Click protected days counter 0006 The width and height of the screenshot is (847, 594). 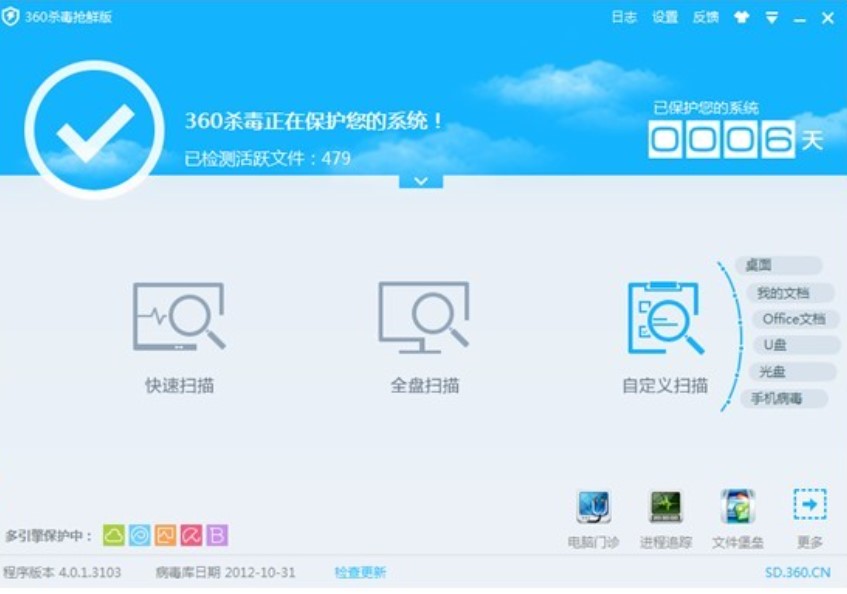[x=722, y=139]
